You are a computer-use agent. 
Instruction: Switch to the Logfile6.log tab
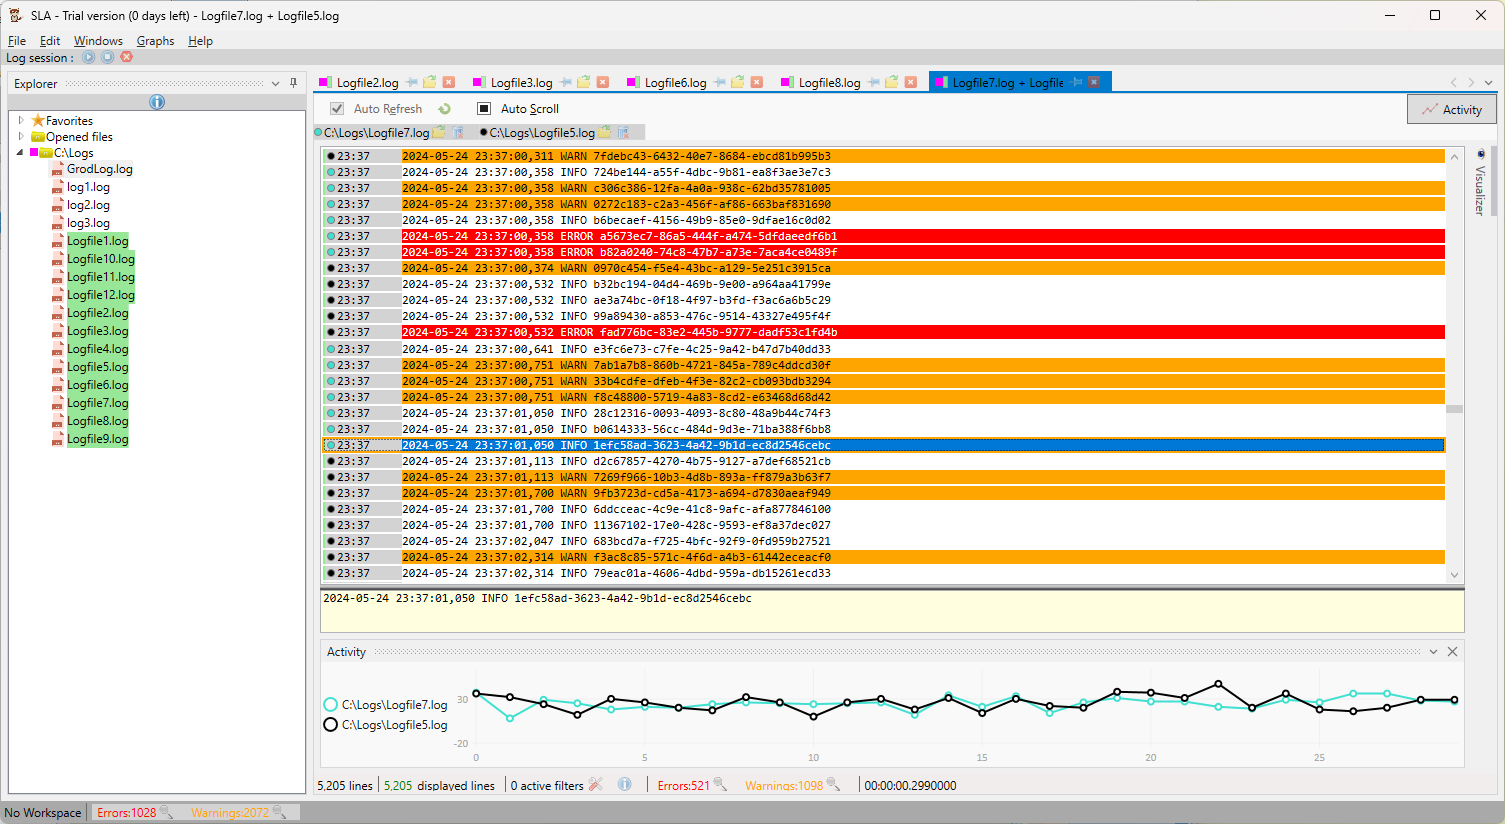point(675,83)
